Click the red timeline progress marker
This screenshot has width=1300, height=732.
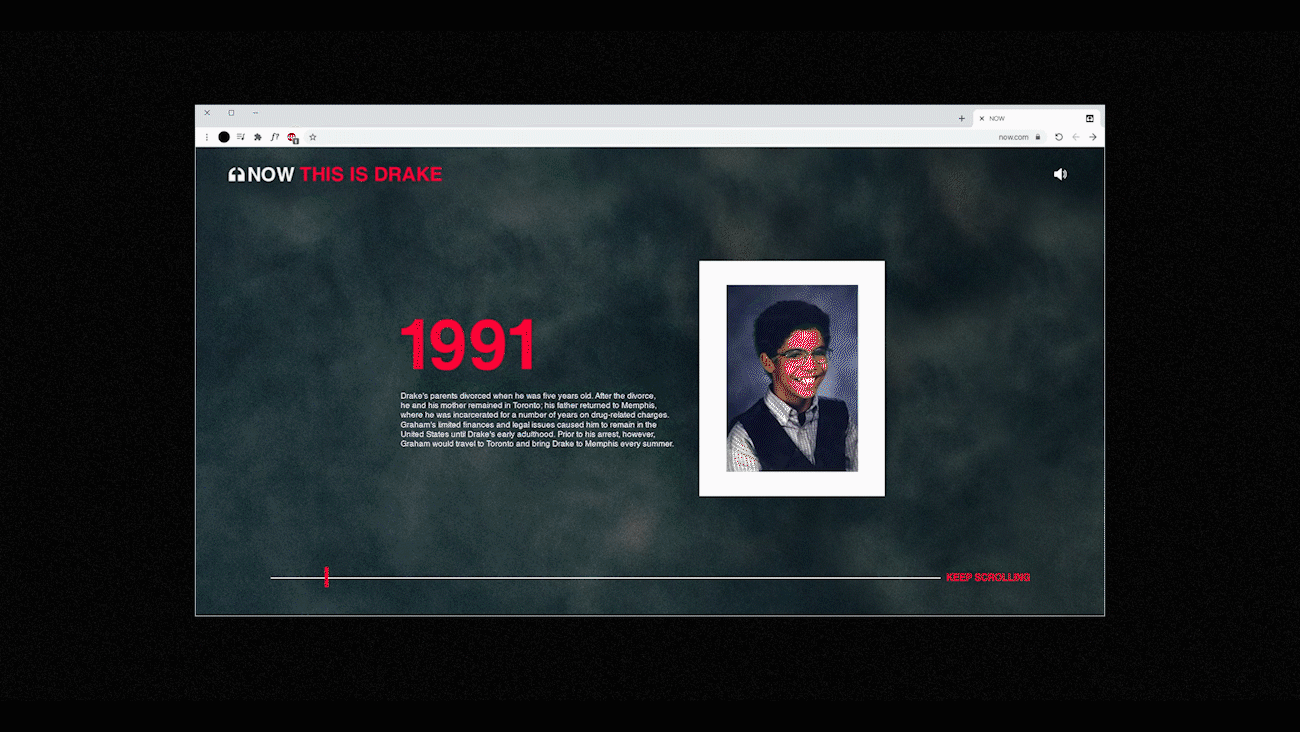pyautogui.click(x=326, y=577)
